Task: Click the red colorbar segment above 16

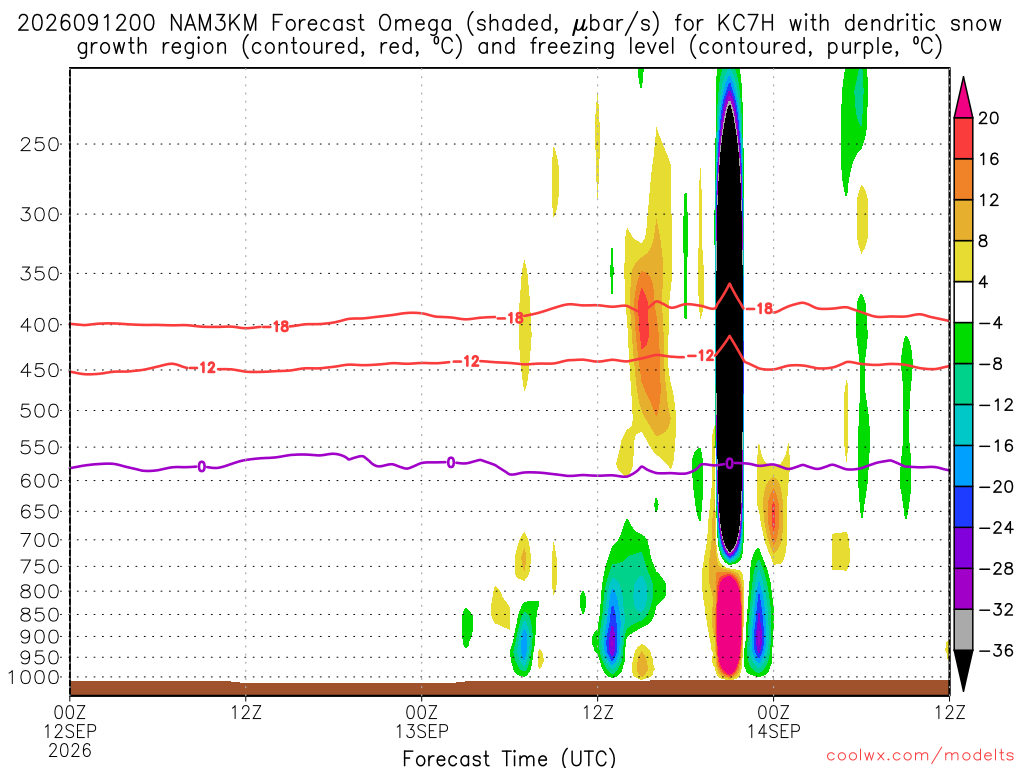Action: (x=963, y=138)
